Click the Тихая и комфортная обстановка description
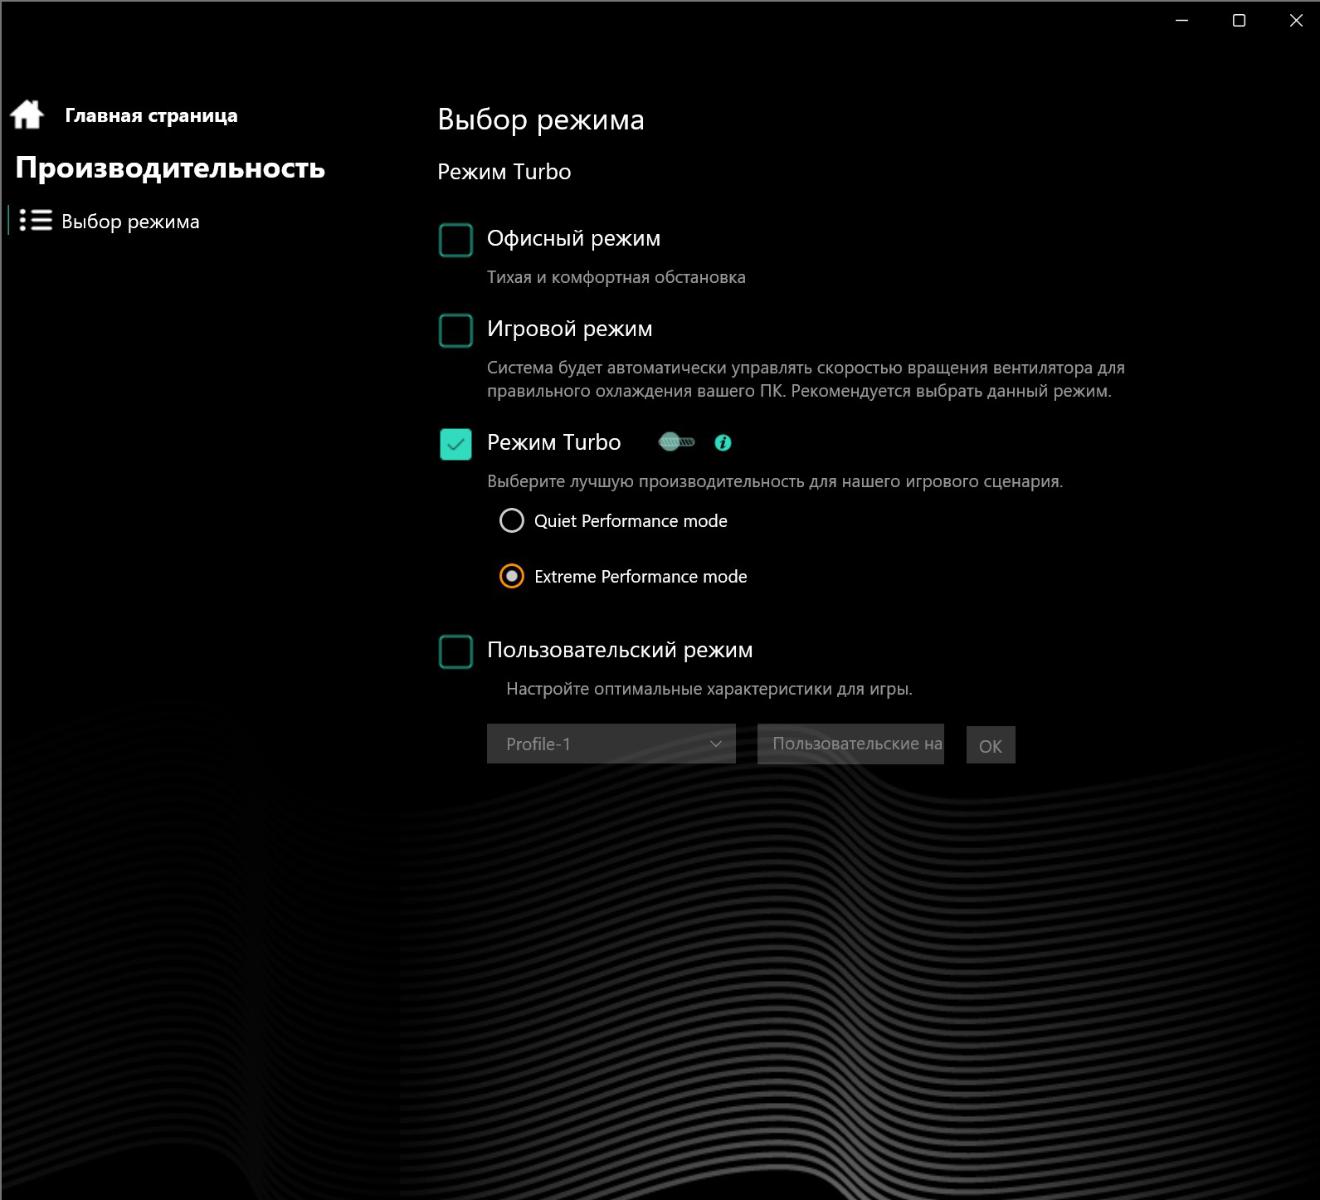 (x=616, y=277)
